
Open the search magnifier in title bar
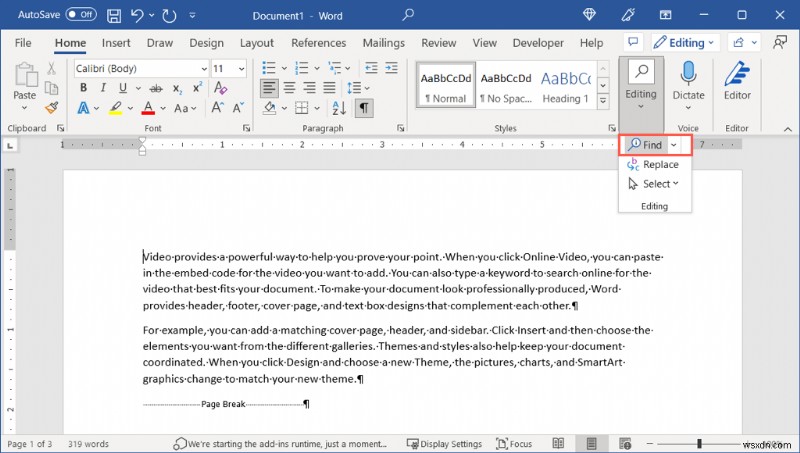(x=408, y=15)
